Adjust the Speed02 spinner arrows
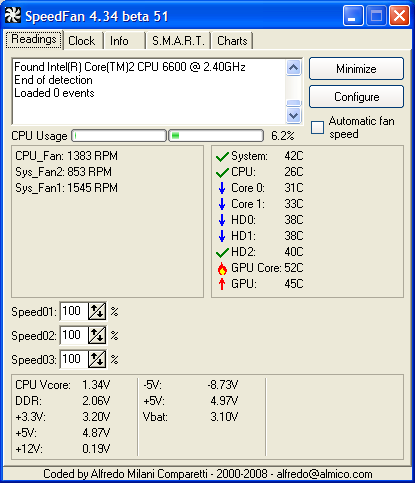Viewport: 415px width, 483px height. coord(97,335)
